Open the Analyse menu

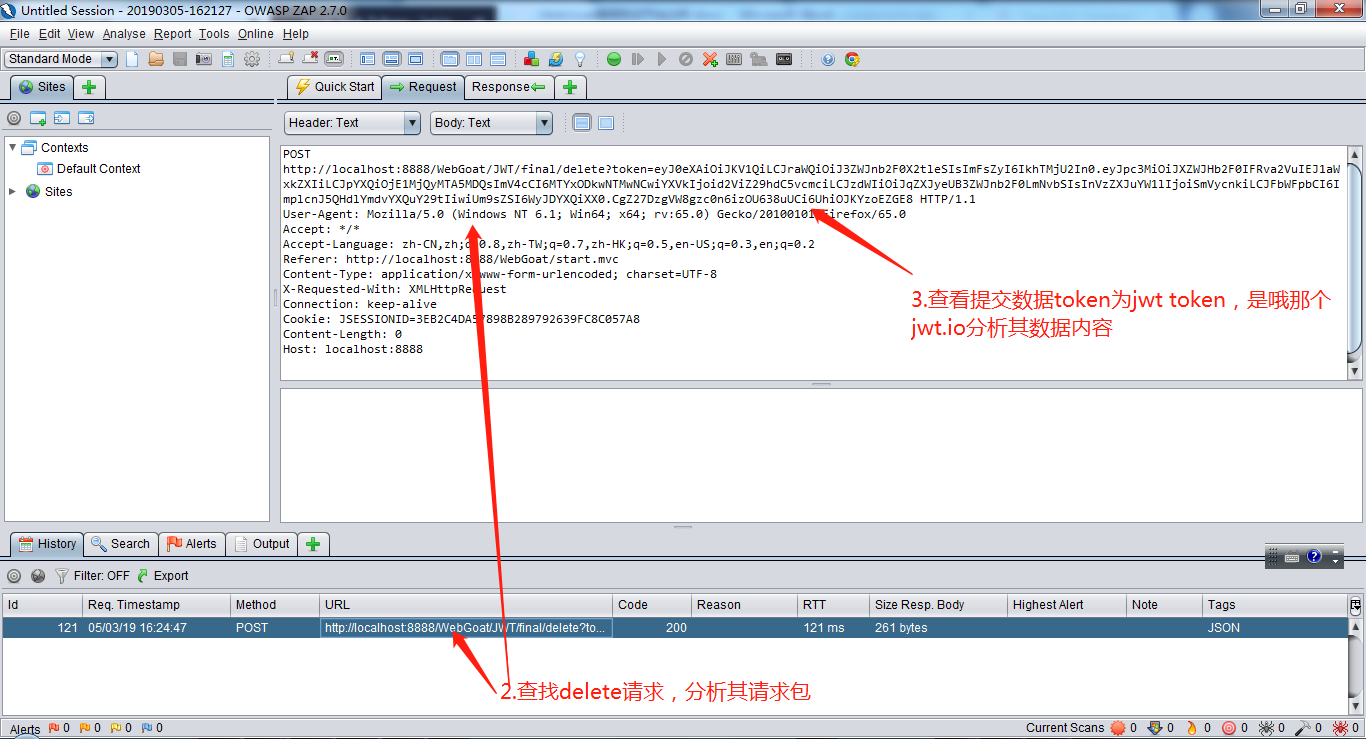(x=124, y=34)
